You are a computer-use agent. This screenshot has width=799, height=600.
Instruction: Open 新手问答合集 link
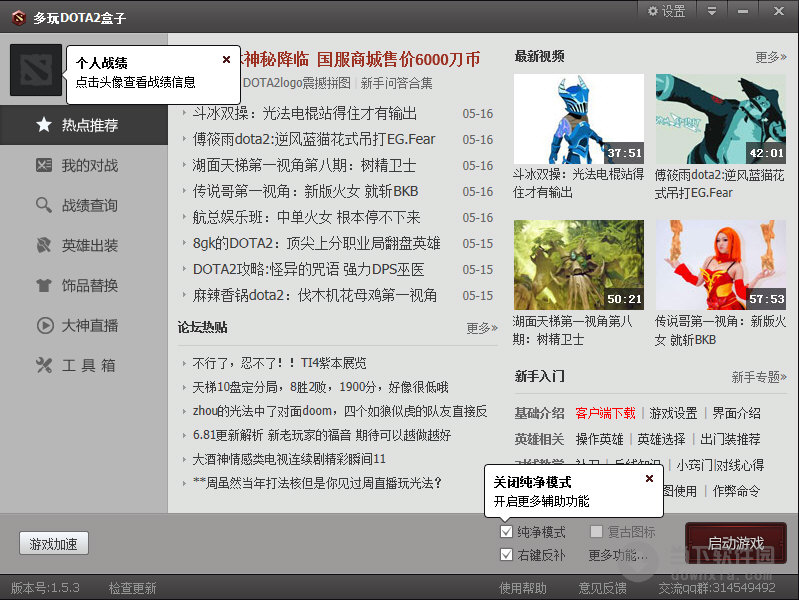tap(396, 83)
